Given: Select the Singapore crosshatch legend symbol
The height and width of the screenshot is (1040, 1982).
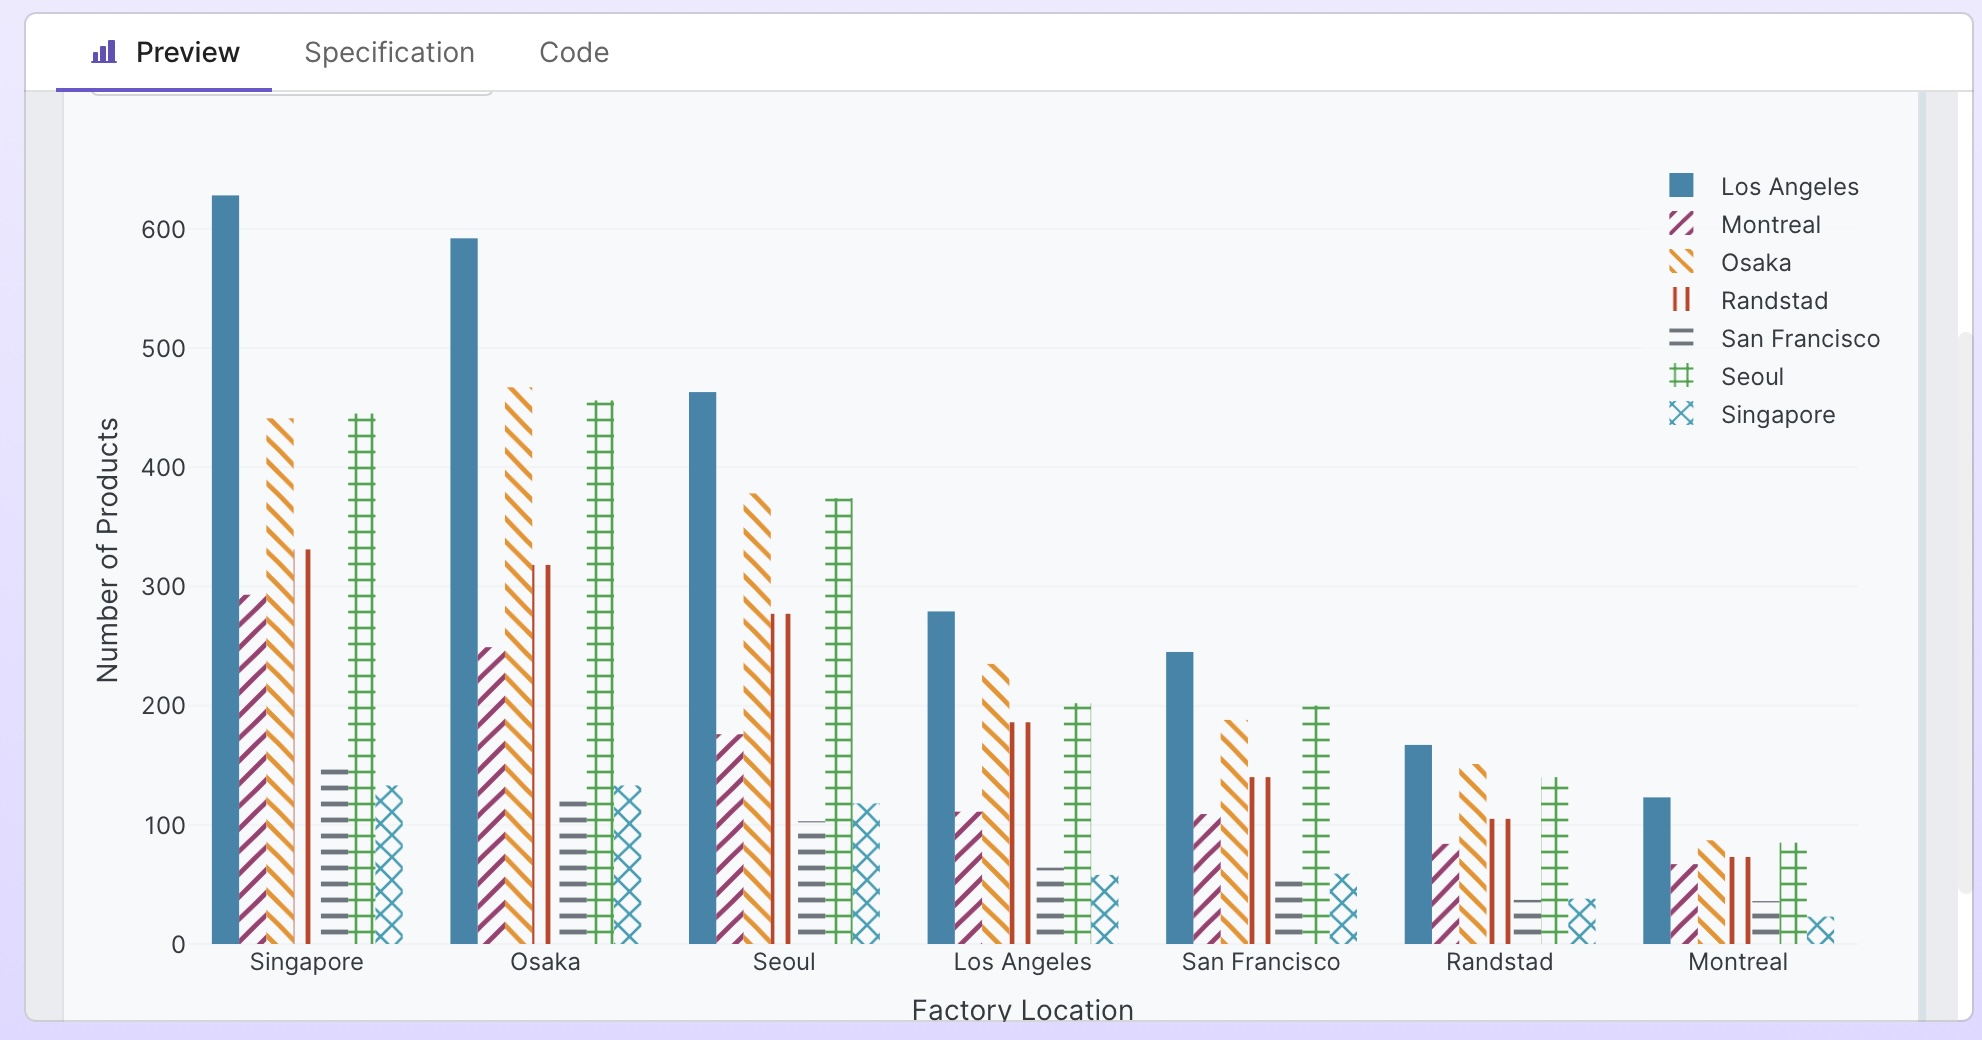Looking at the screenshot, I should (x=1684, y=414).
